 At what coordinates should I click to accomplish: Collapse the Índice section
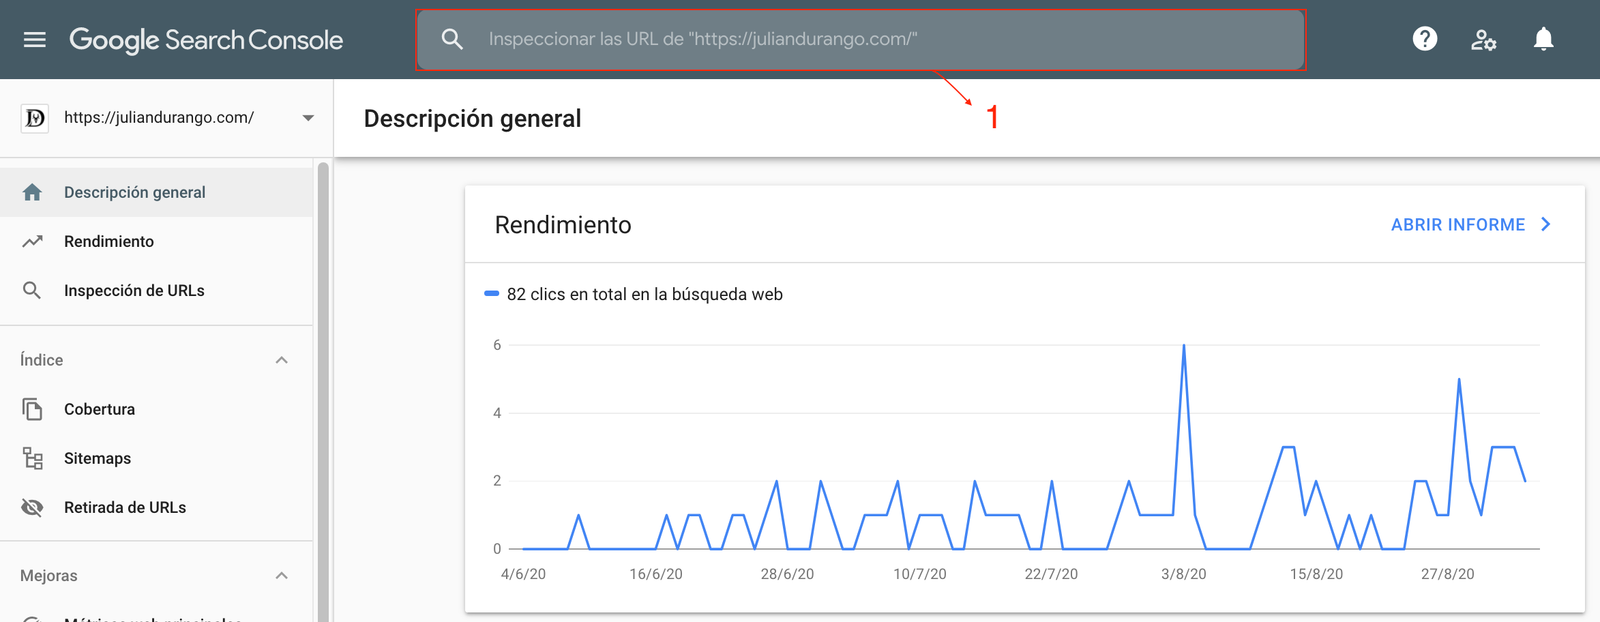click(x=282, y=360)
